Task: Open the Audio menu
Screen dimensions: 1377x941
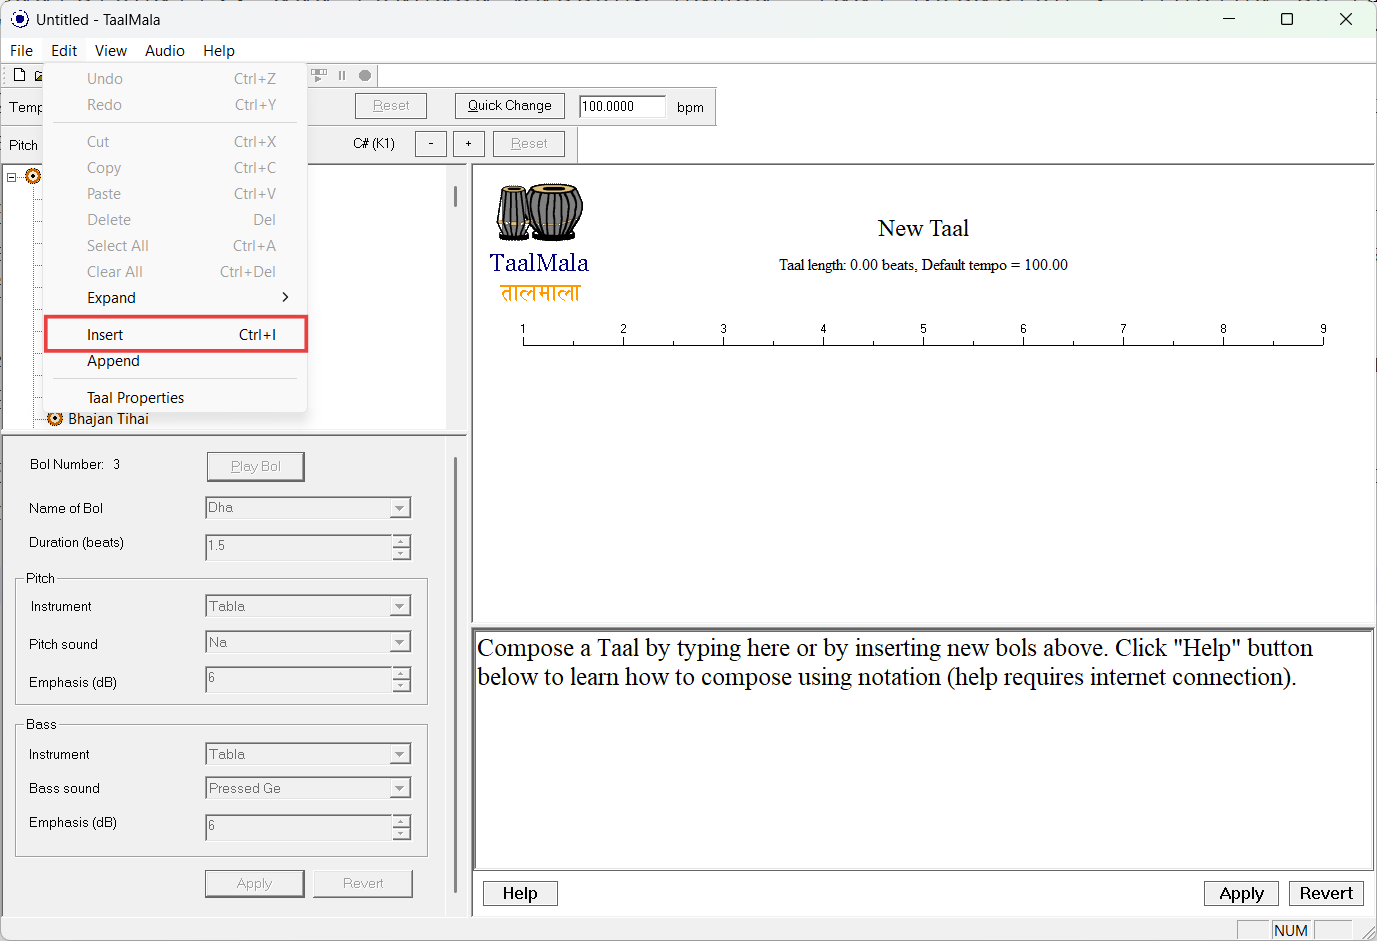Action: point(165,51)
